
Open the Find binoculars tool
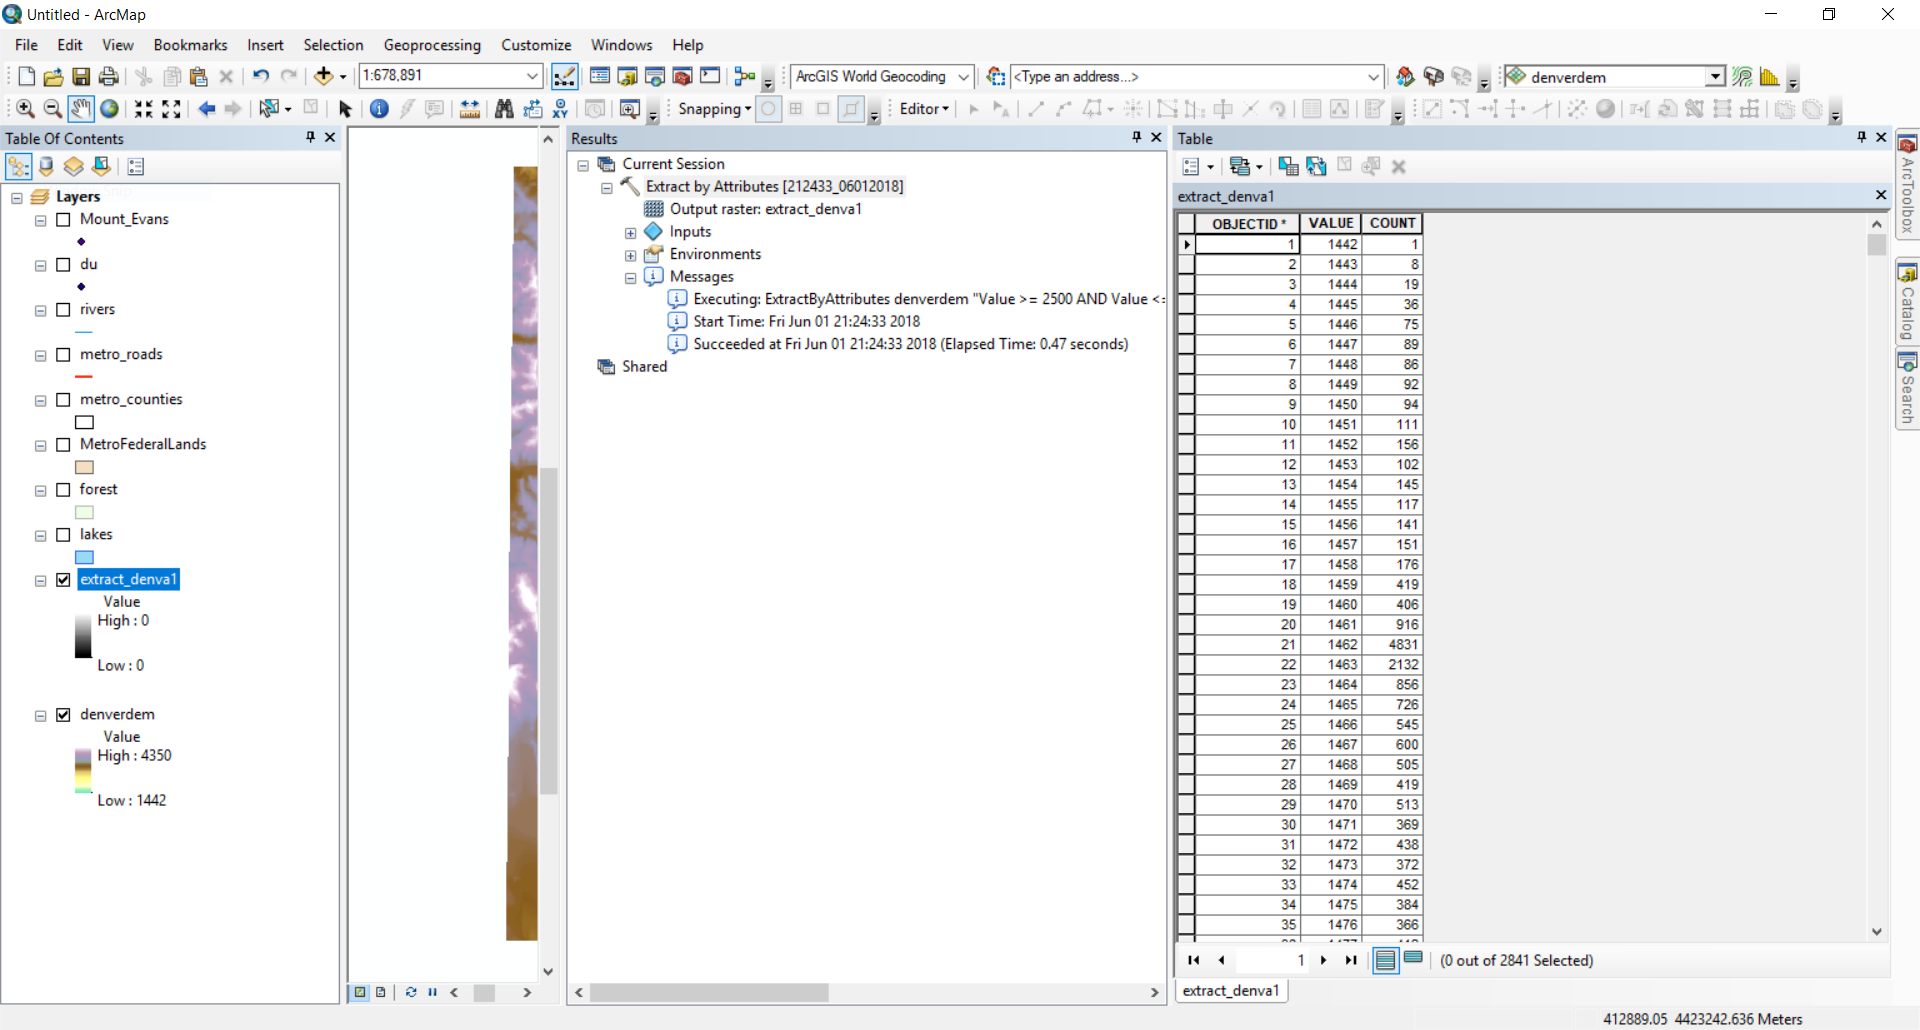click(504, 109)
